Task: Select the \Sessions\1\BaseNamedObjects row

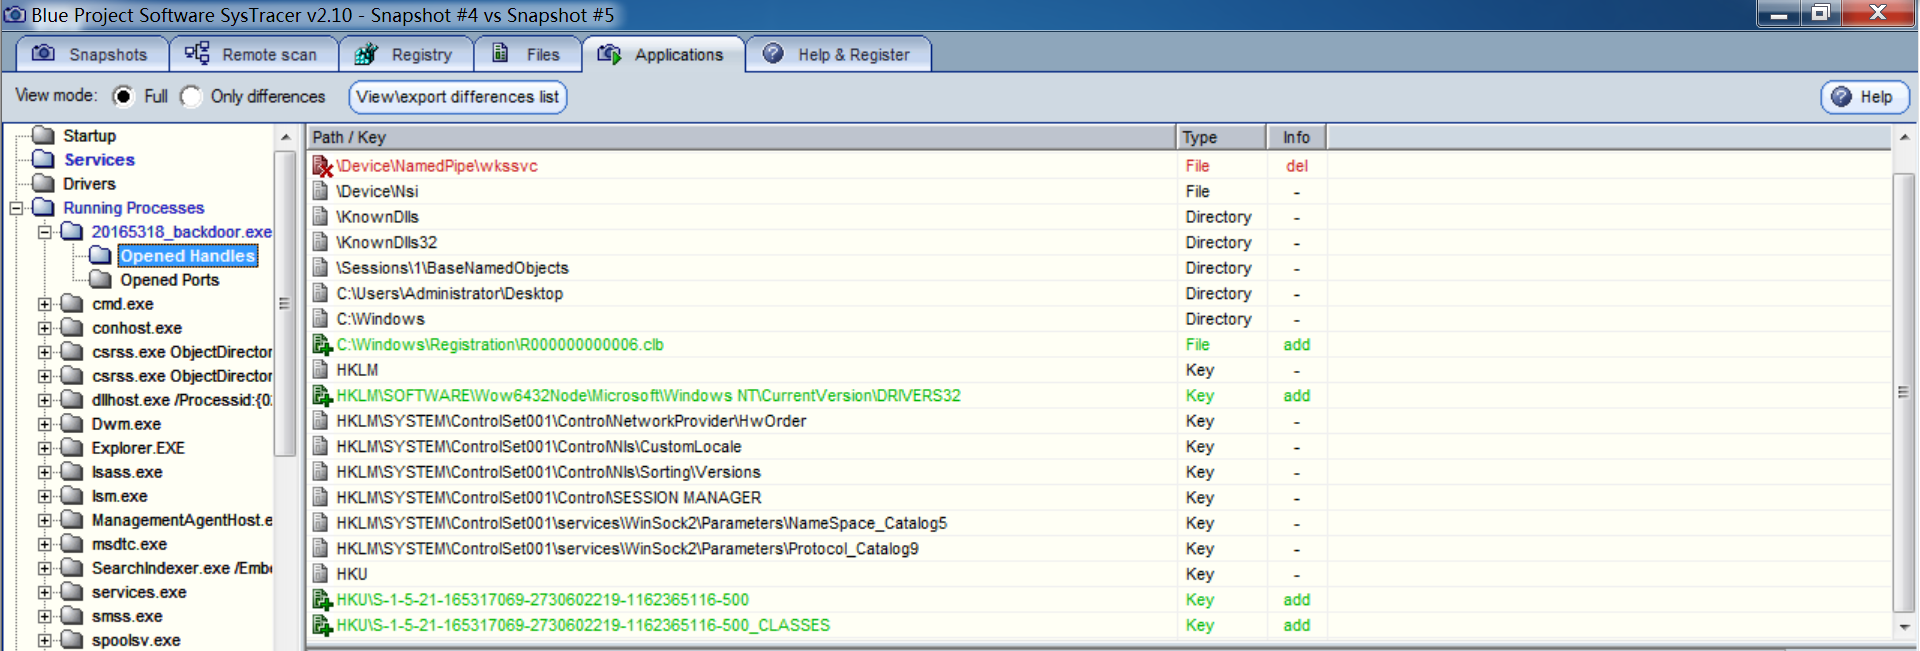Action: [x=1099, y=268]
